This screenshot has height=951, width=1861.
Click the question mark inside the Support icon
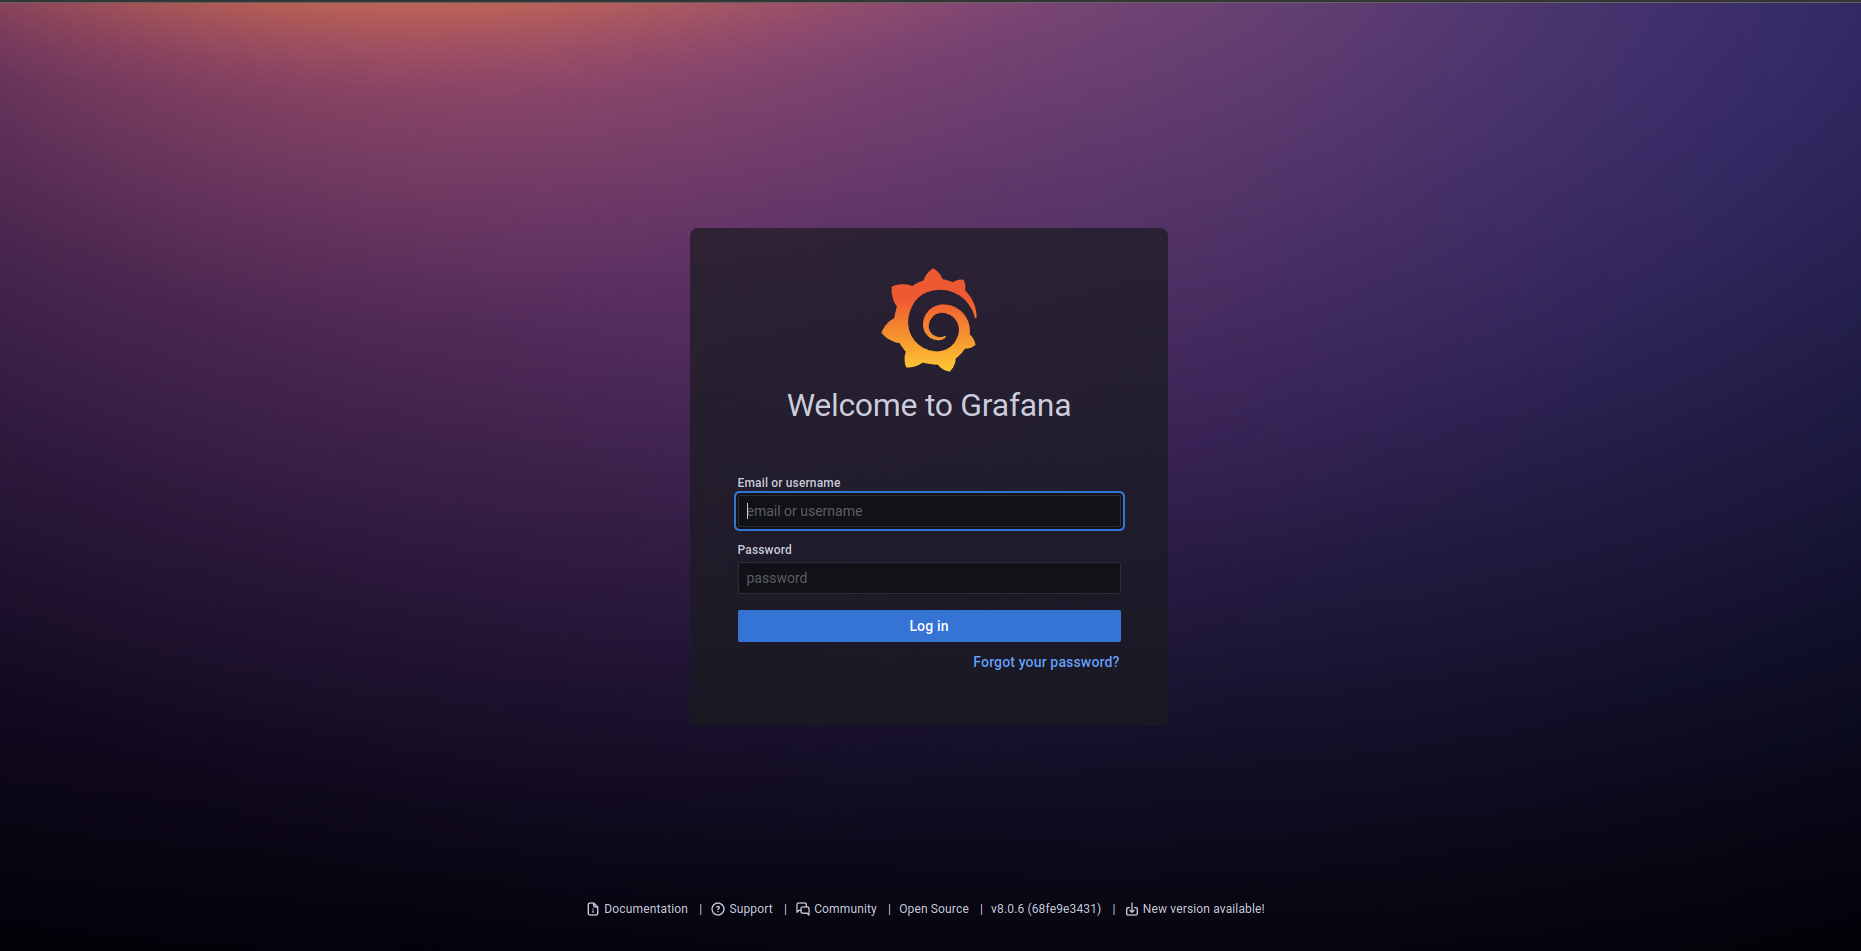pyautogui.click(x=718, y=909)
